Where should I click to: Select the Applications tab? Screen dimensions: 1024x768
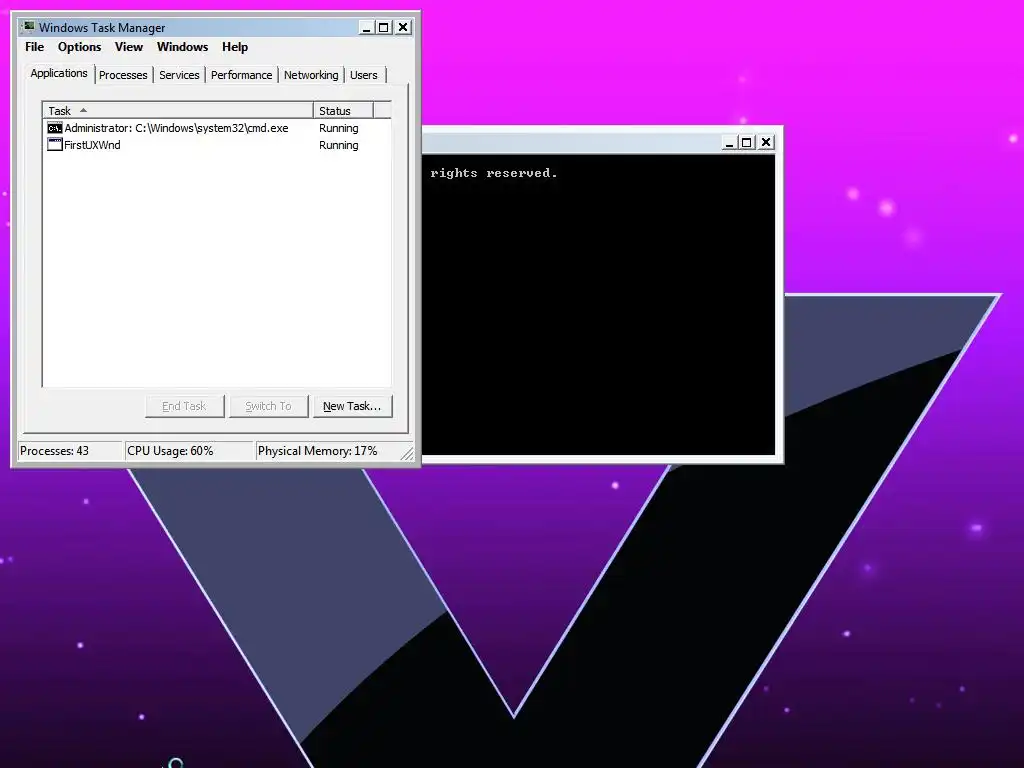click(59, 73)
